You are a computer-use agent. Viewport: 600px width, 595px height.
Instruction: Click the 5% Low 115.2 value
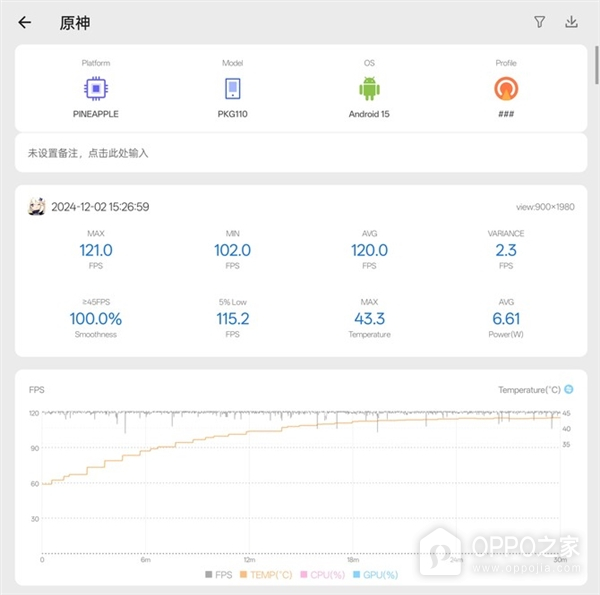pyautogui.click(x=232, y=319)
